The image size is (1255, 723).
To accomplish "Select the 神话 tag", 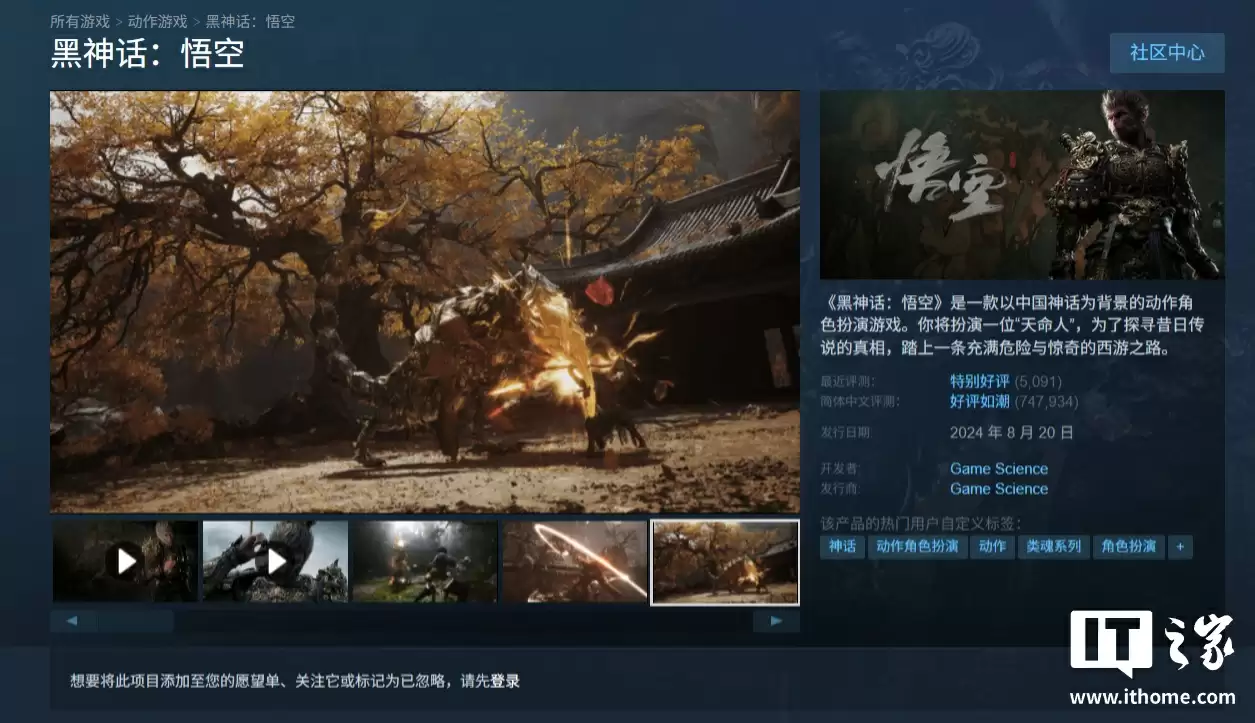I will pyautogui.click(x=842, y=546).
